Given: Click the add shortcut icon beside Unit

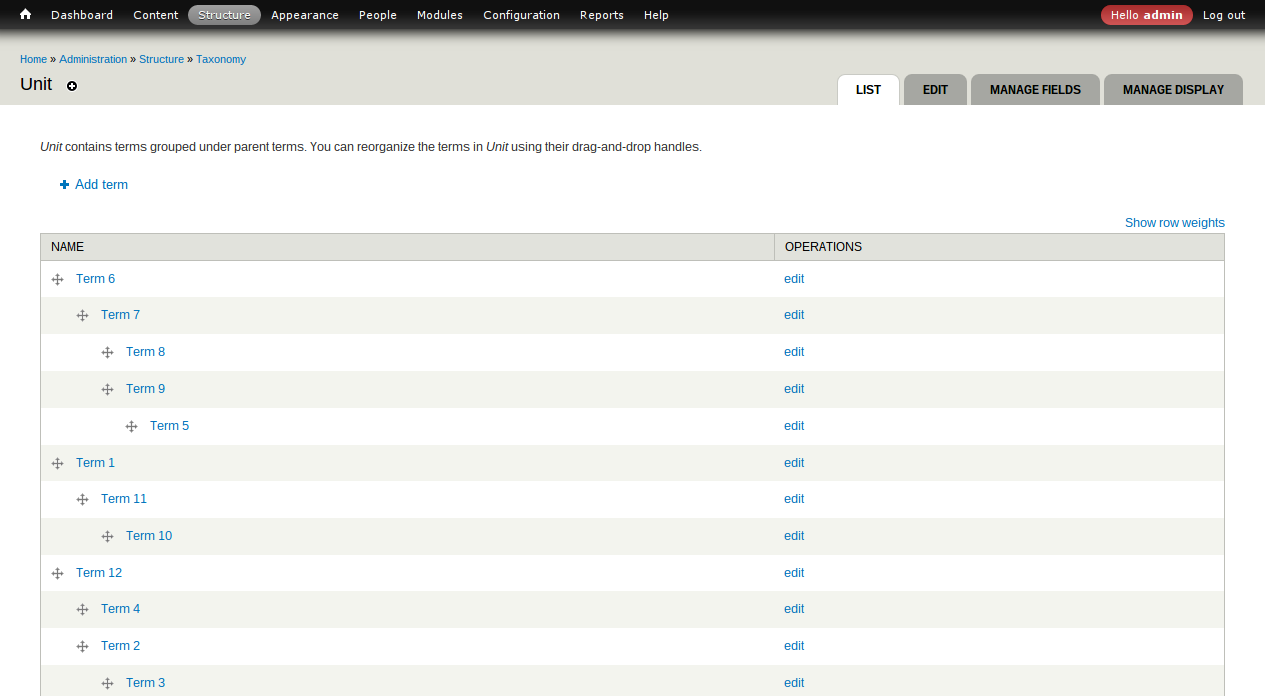Looking at the screenshot, I should [72, 86].
